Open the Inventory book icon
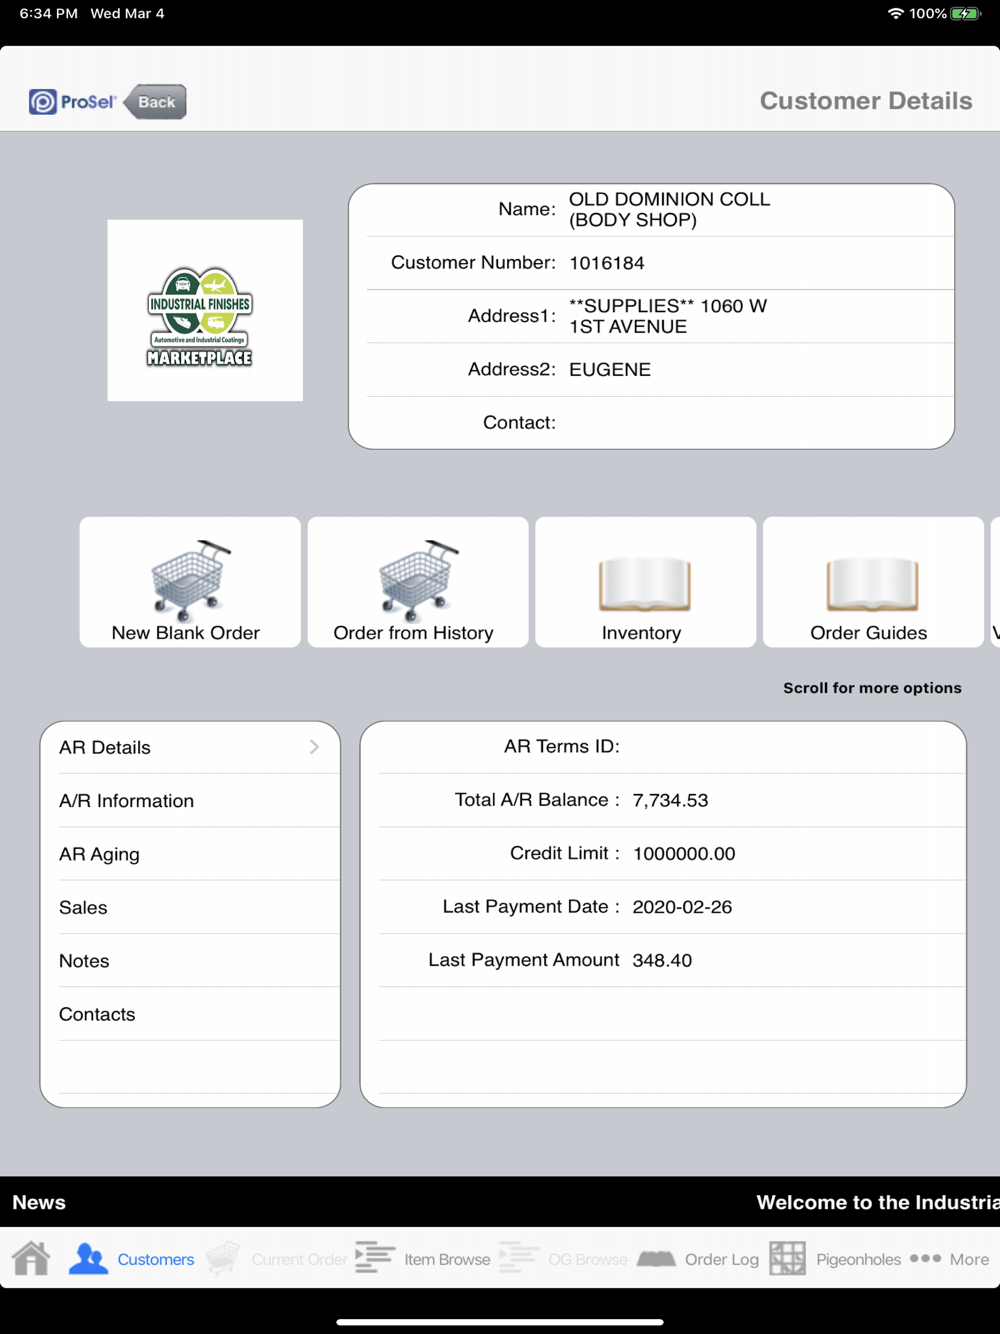 pyautogui.click(x=646, y=582)
